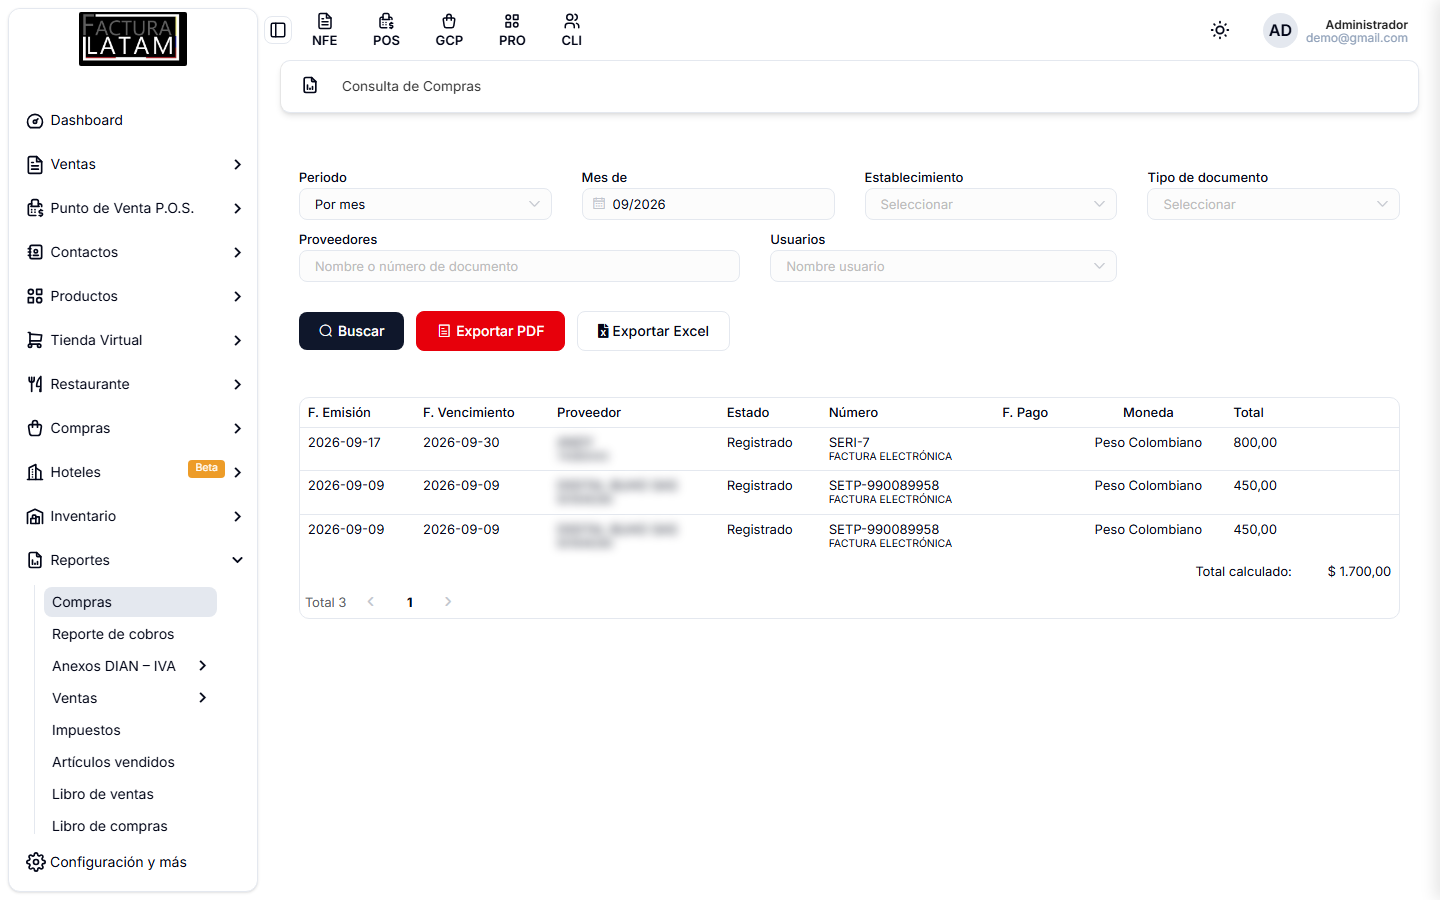Click the Configuración y más gear icon
The image size is (1440, 900).
36,862
